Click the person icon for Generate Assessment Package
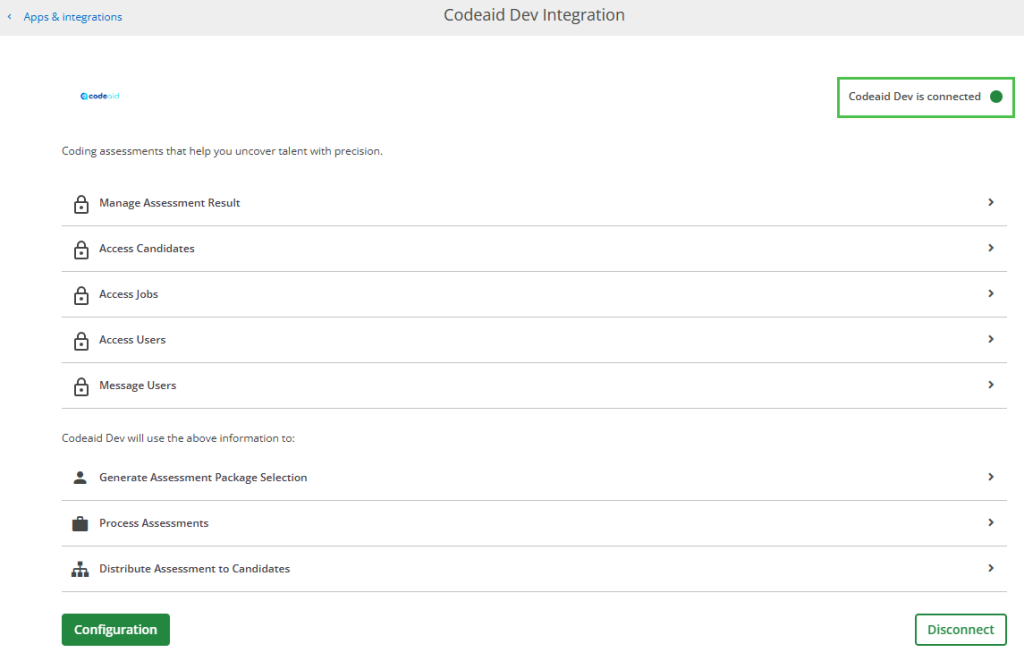 coord(81,478)
